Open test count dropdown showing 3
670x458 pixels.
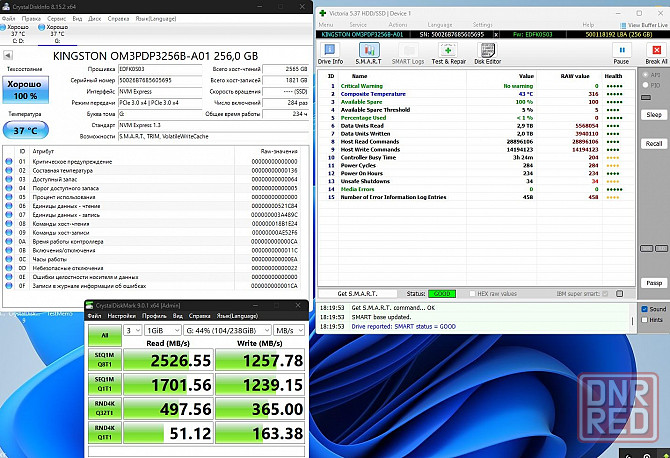point(134,329)
